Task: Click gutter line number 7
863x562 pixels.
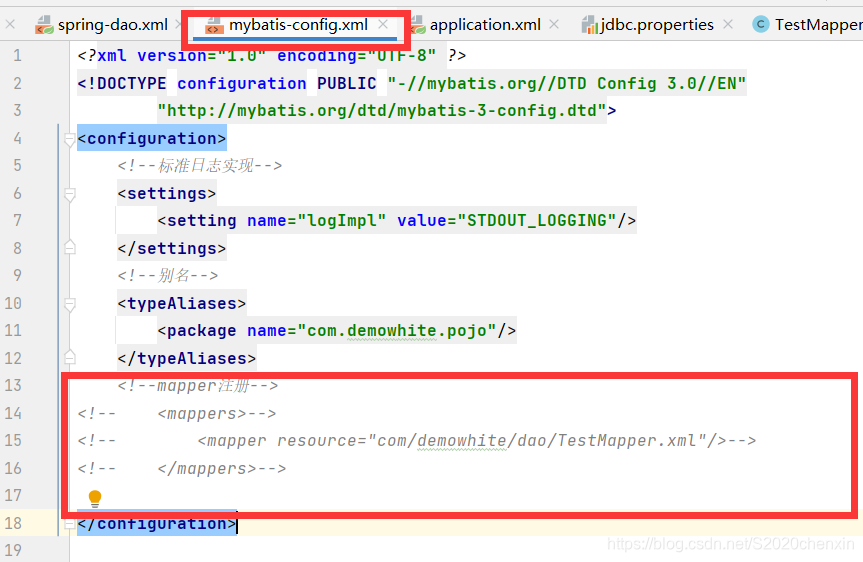Action: 18,221
